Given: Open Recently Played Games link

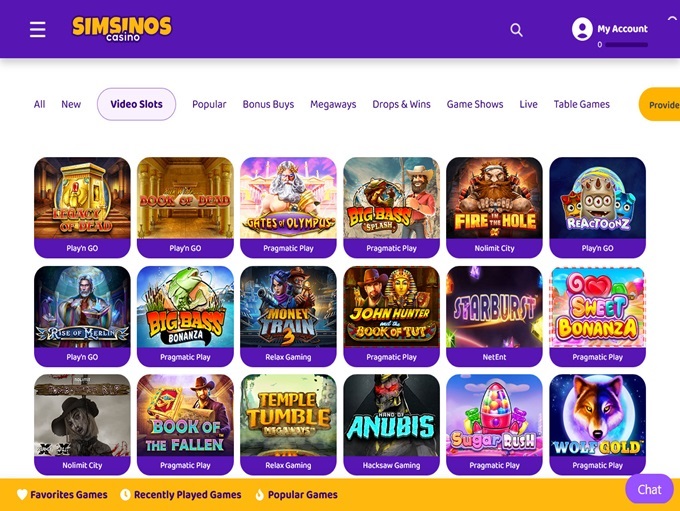Looking at the screenshot, I should [x=187, y=495].
